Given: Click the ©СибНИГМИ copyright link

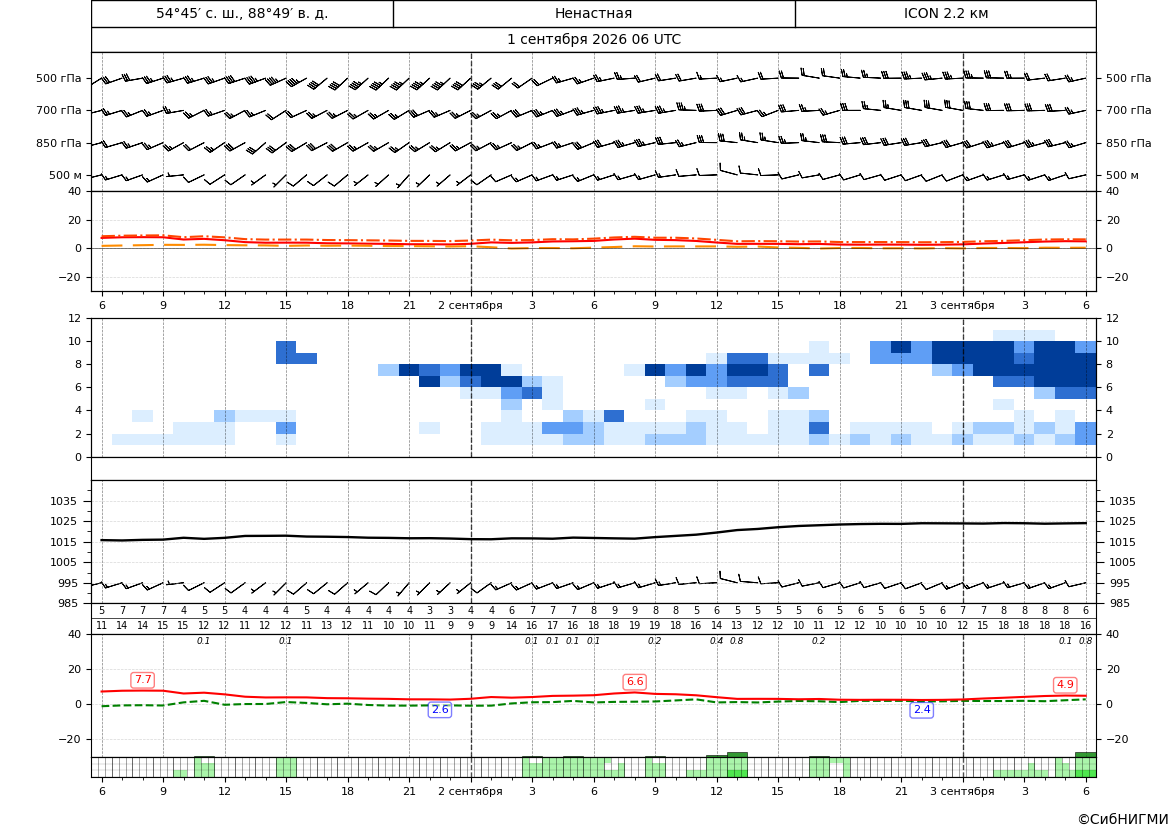Looking at the screenshot, I should (x=1123, y=819).
